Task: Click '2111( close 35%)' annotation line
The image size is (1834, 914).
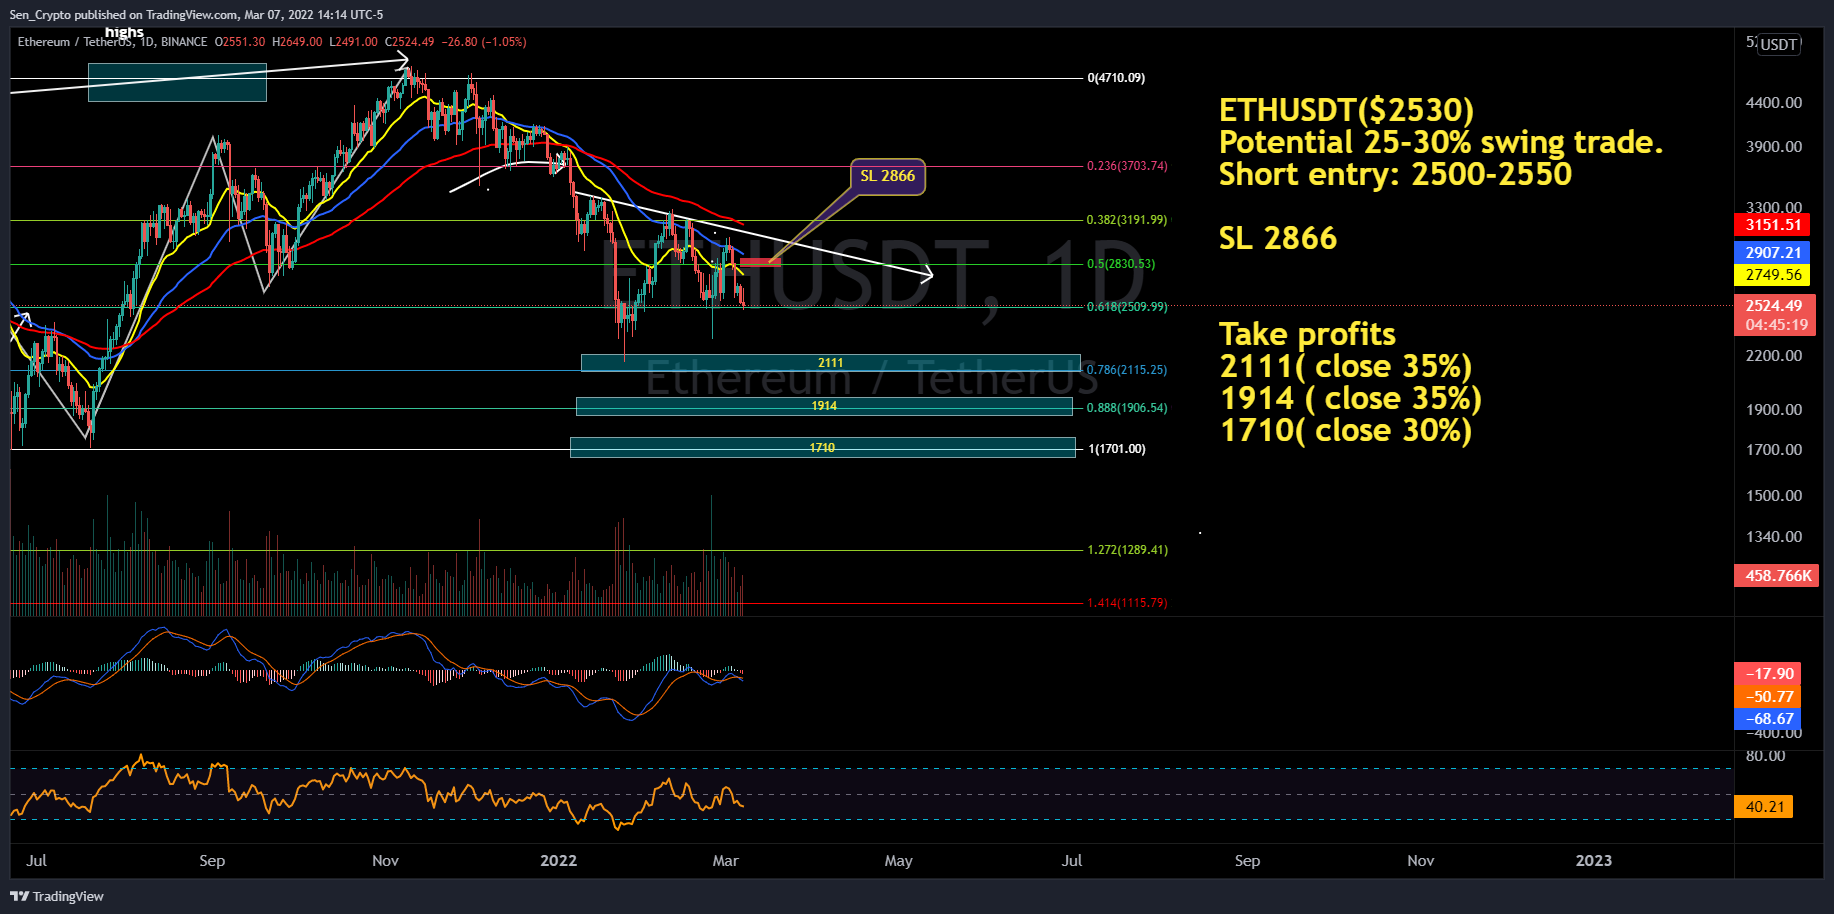Action: (x=1346, y=366)
